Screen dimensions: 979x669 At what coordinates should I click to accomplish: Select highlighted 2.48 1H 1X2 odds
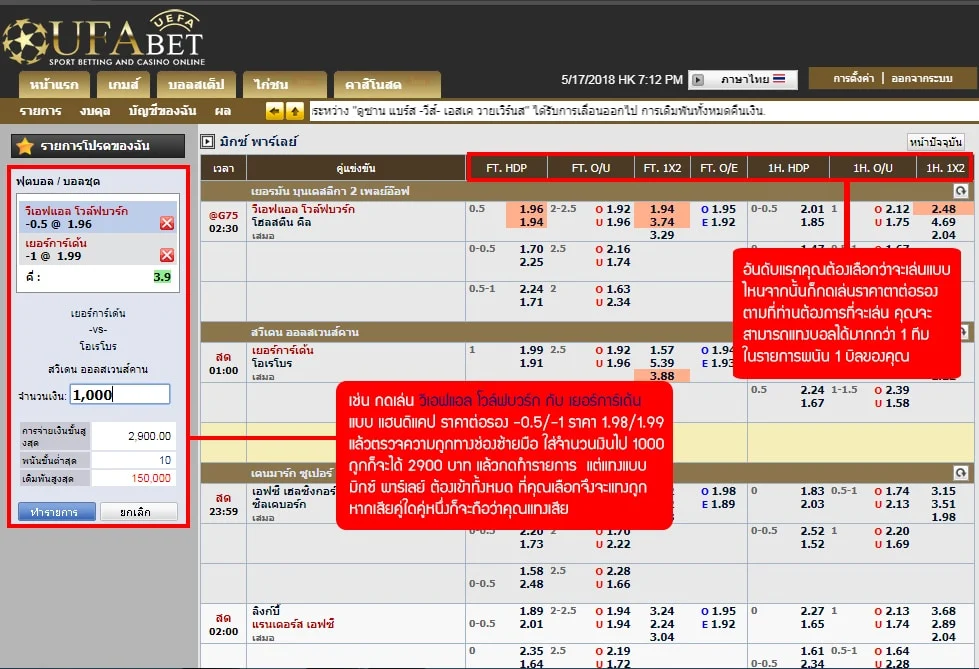click(x=943, y=209)
